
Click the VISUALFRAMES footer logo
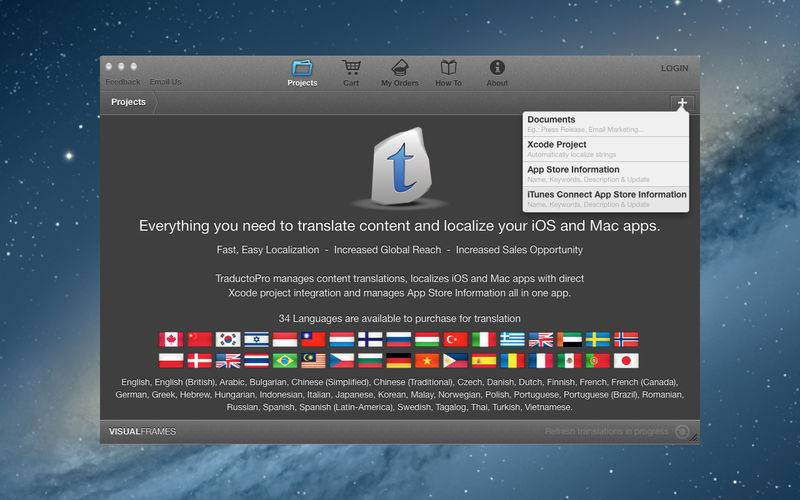click(x=142, y=432)
